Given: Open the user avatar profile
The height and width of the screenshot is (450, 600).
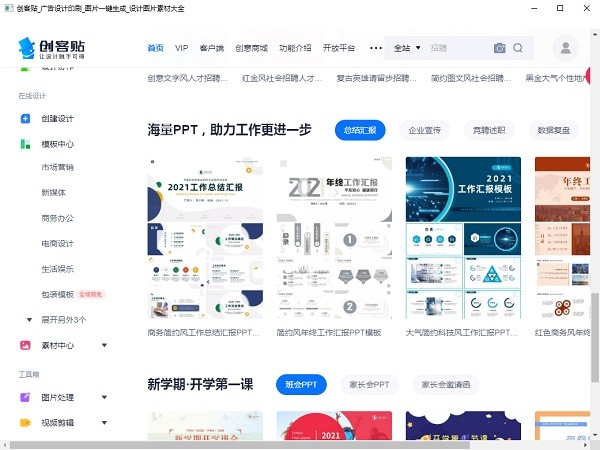Looking at the screenshot, I should 565,48.
